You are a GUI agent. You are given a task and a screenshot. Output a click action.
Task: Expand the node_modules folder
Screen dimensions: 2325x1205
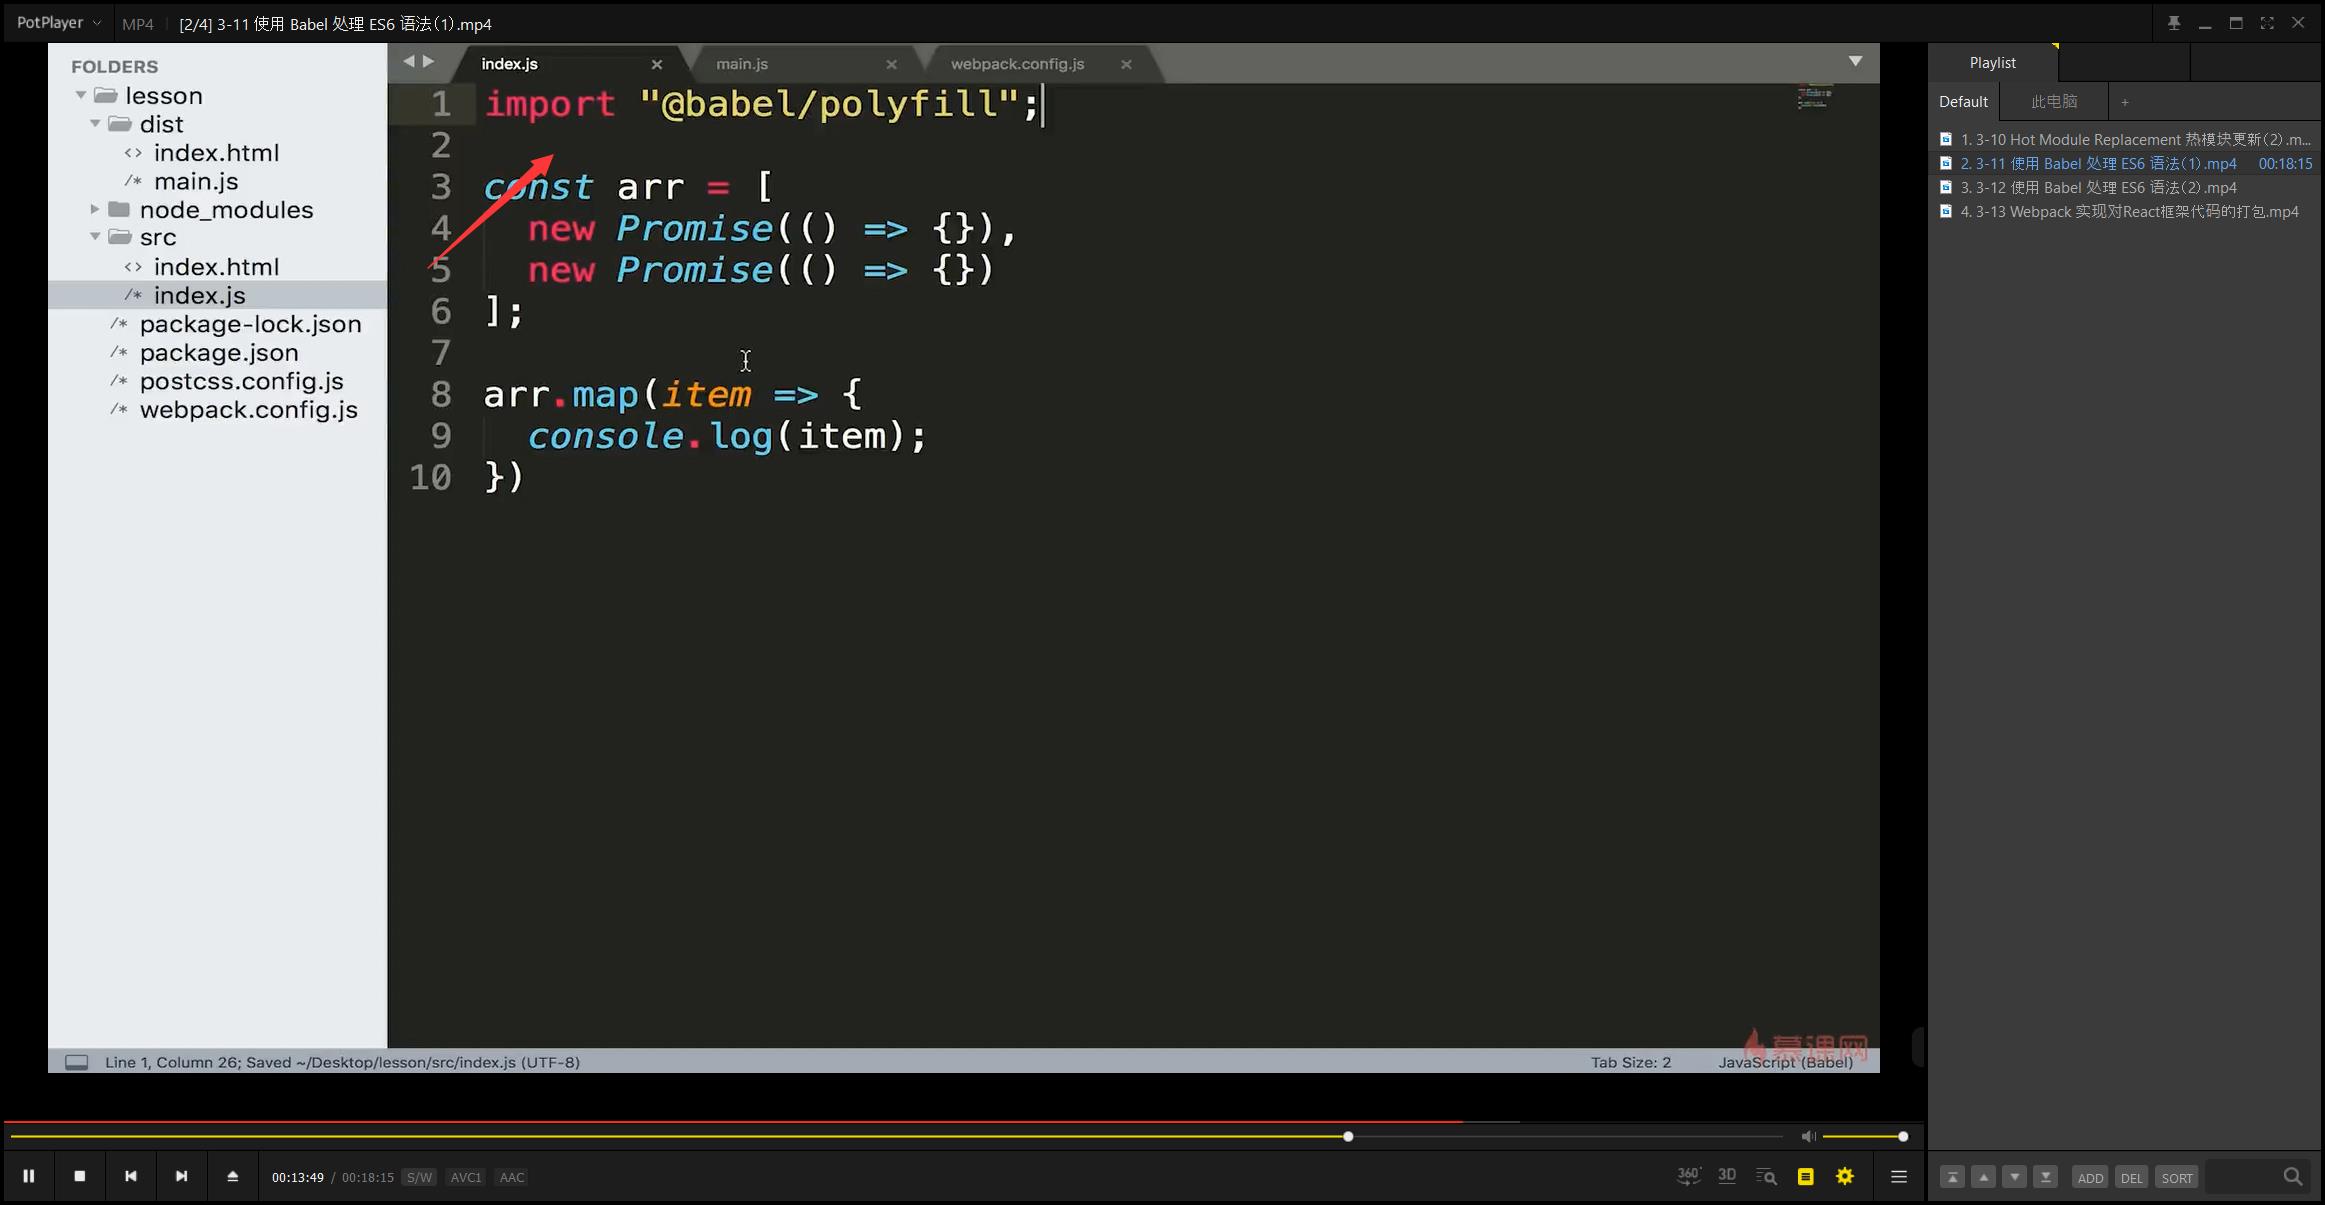[x=95, y=209]
